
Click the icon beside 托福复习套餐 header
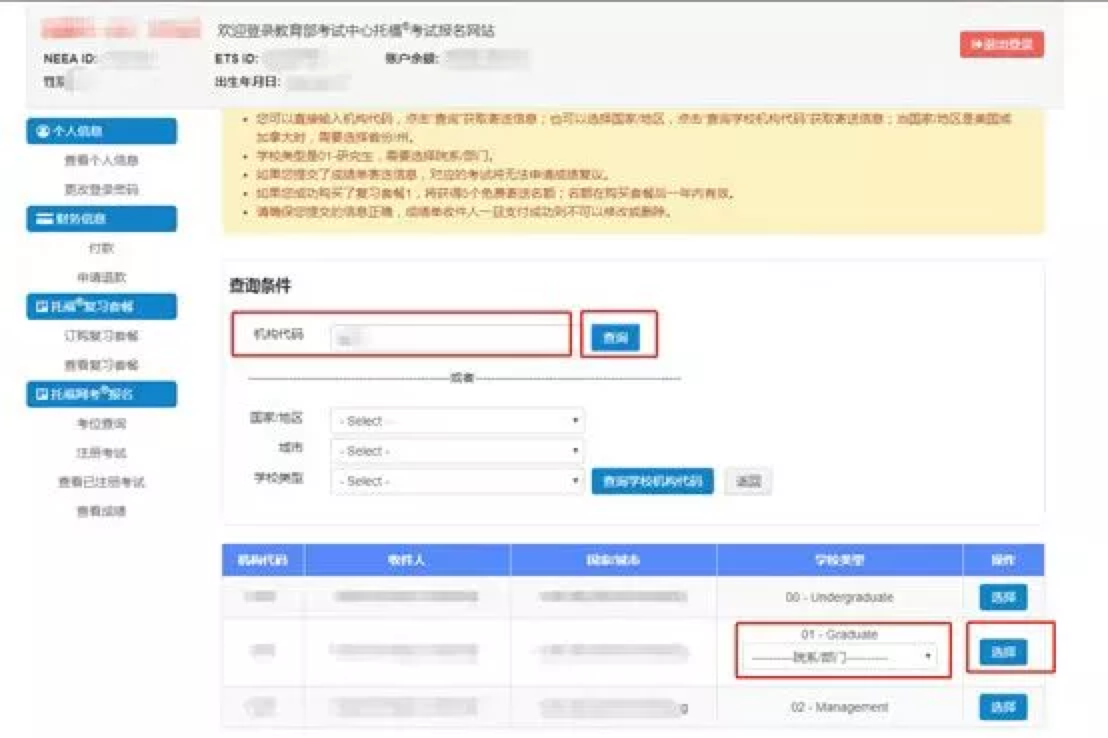[42, 306]
